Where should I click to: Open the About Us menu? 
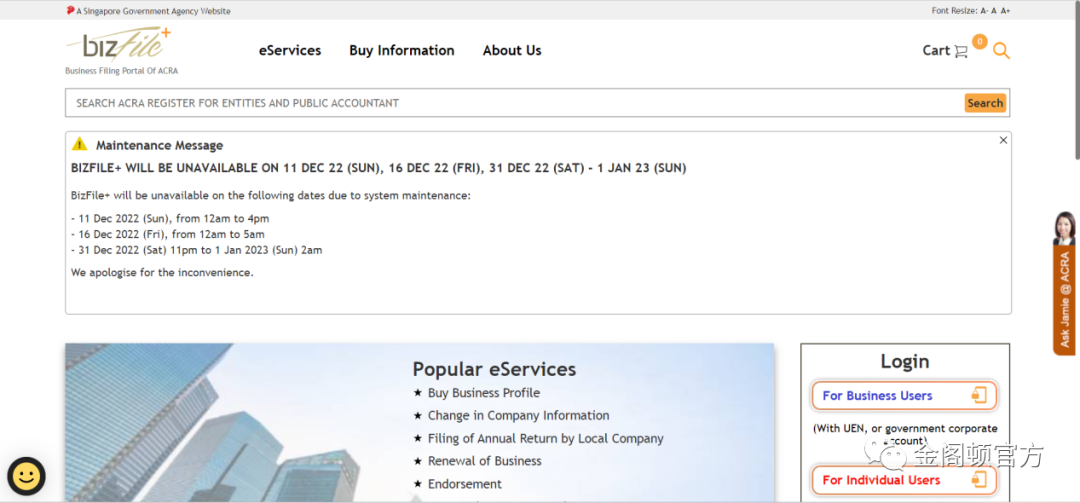click(512, 50)
